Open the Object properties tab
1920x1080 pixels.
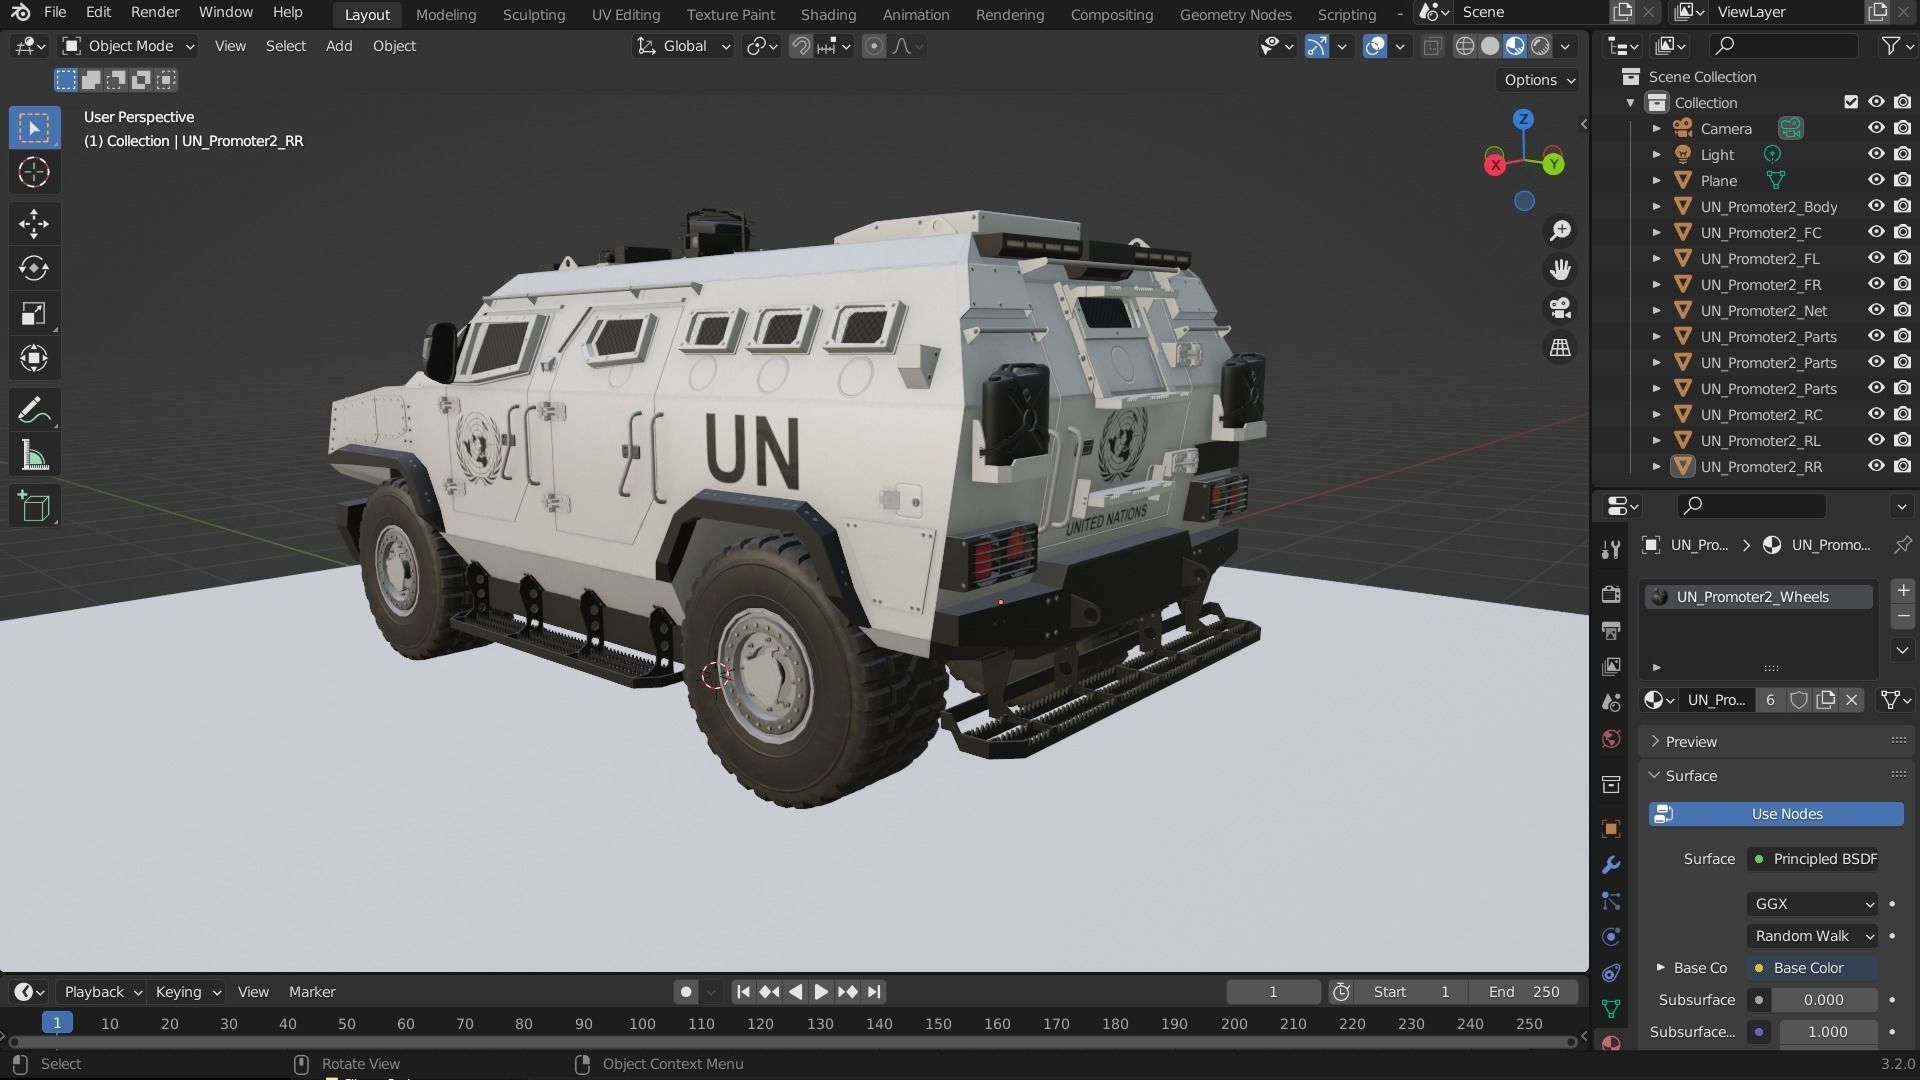(1611, 829)
